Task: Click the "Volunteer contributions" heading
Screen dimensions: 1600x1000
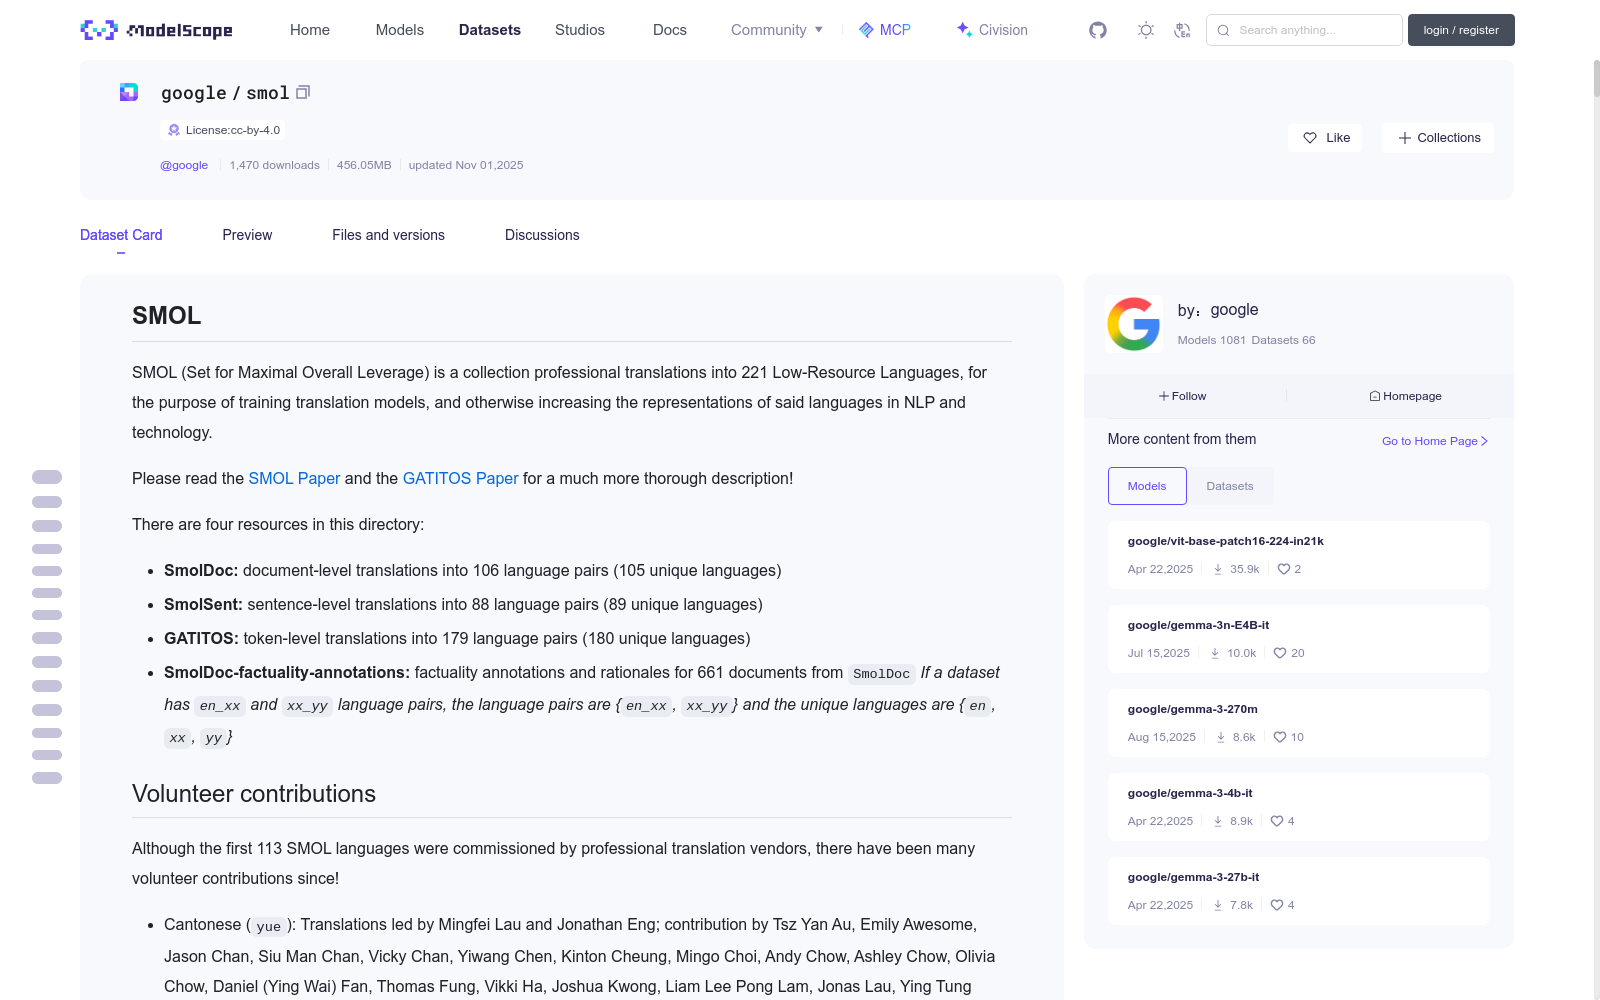Action: point(254,794)
